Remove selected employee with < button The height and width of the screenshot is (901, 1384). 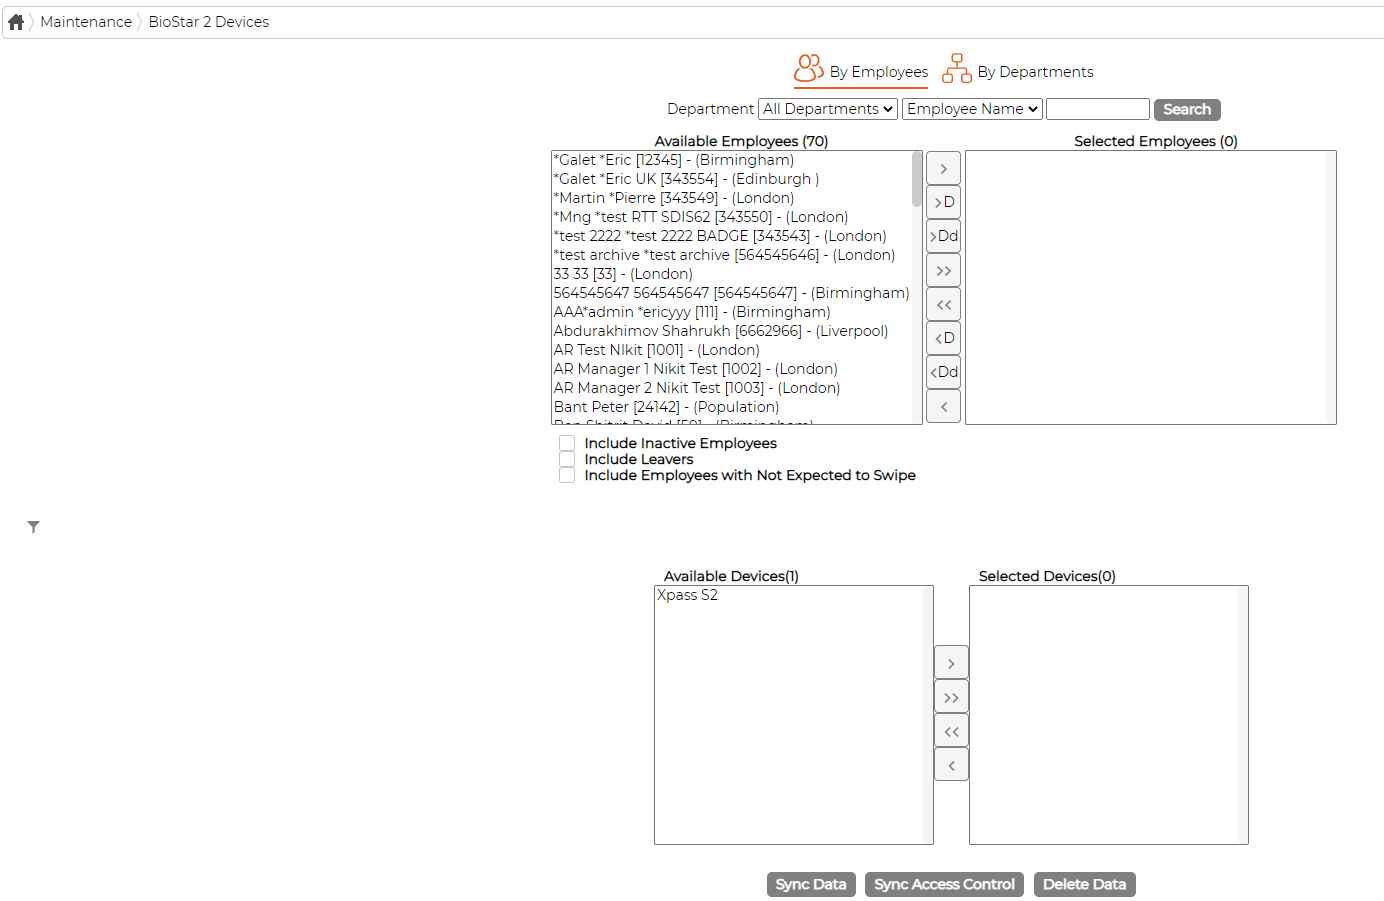pos(944,406)
